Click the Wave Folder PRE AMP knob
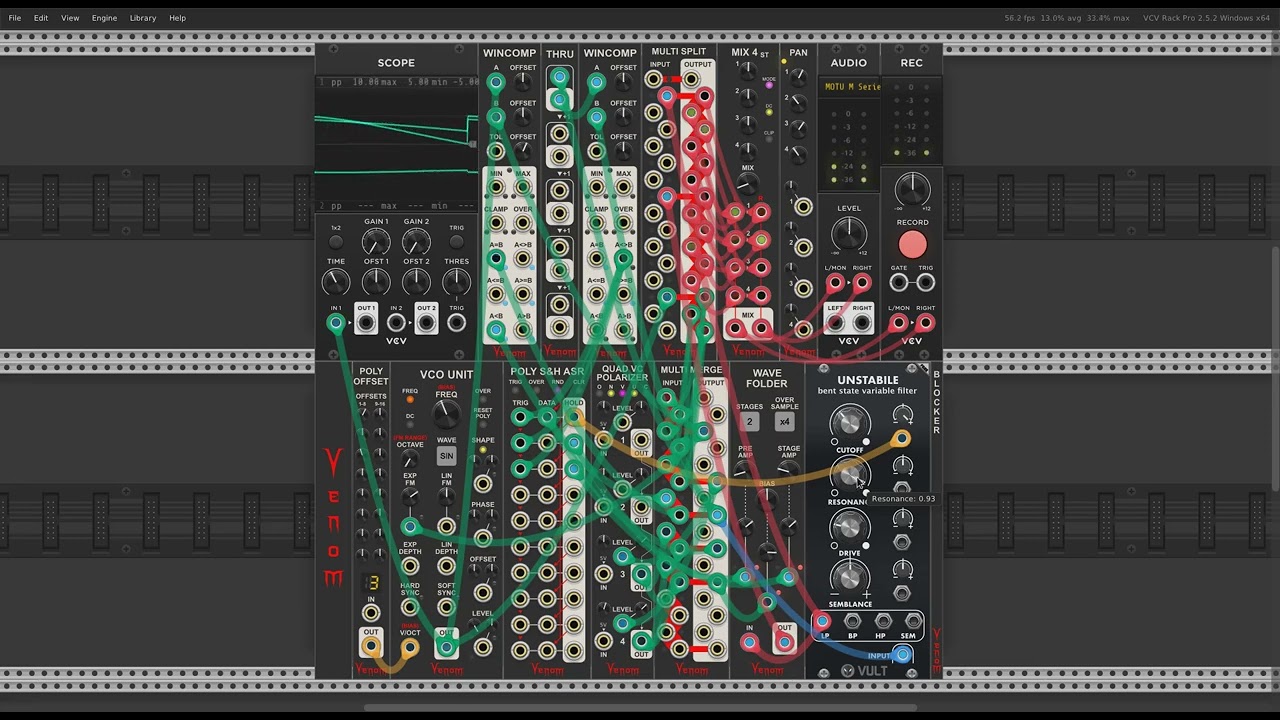The height and width of the screenshot is (720, 1280). (x=744, y=471)
